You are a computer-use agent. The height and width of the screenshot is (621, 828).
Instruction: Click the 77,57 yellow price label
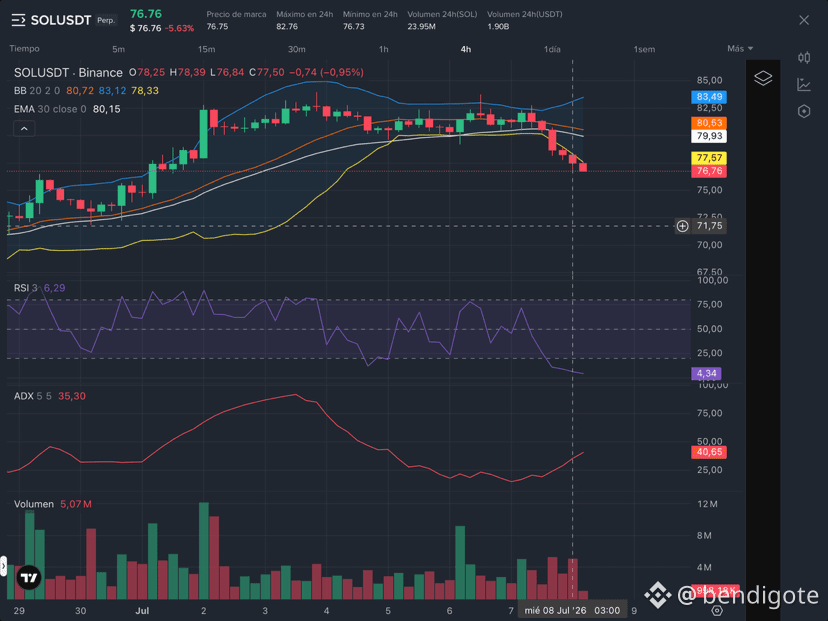709,158
